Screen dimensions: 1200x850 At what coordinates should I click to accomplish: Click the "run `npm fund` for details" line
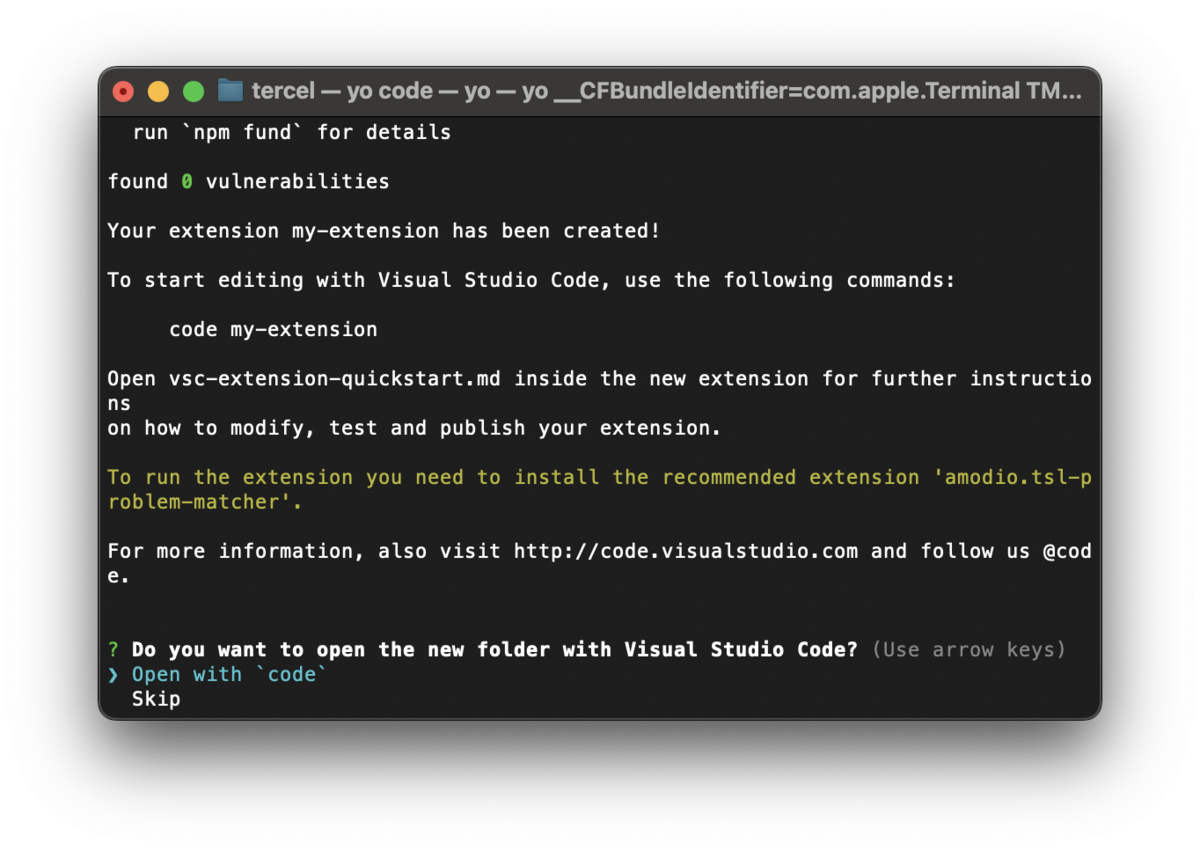[x=292, y=132]
